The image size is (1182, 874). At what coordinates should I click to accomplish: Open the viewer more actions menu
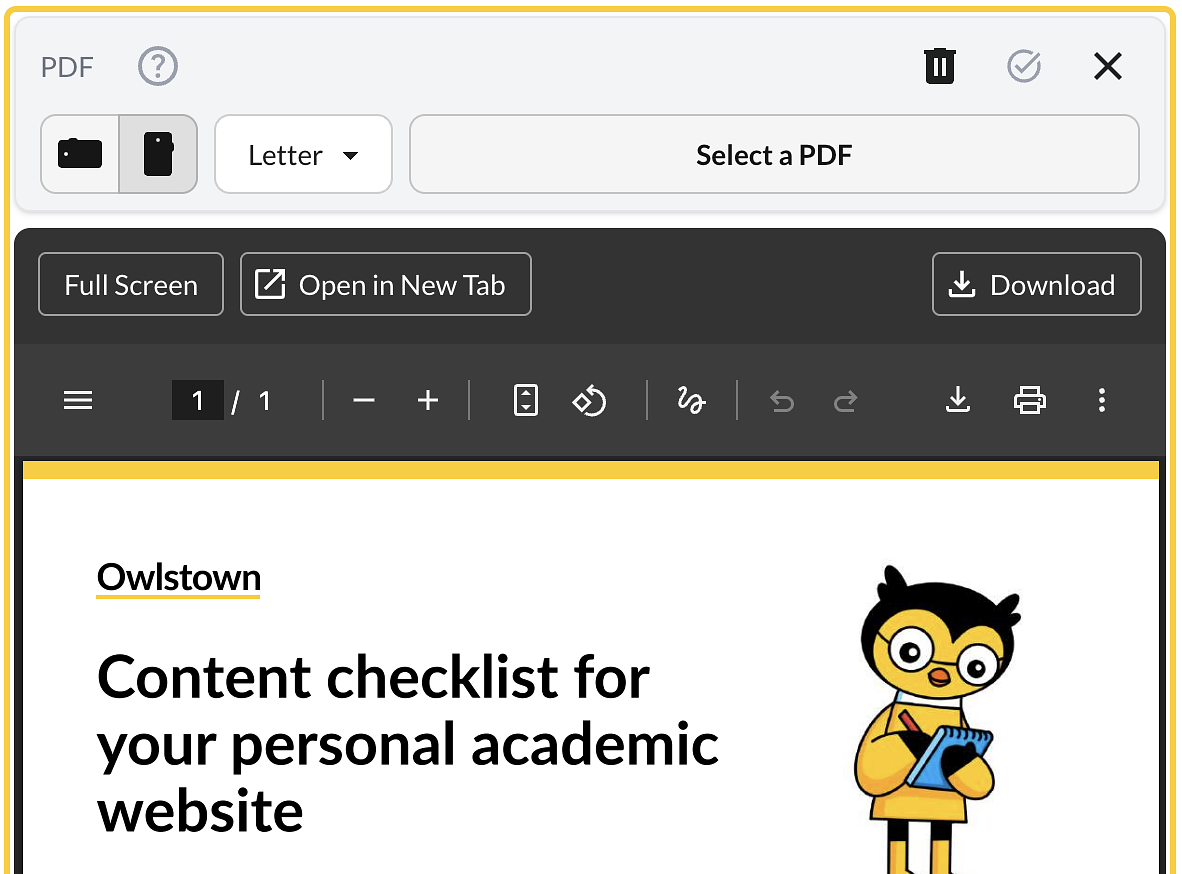coord(1101,401)
